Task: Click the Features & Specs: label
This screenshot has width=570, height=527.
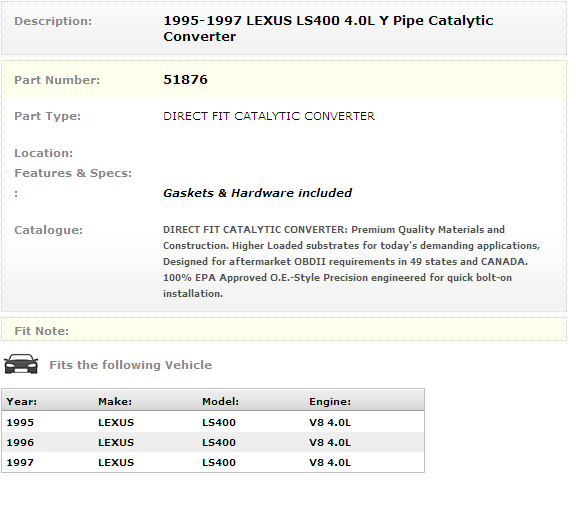Action: [x=73, y=173]
